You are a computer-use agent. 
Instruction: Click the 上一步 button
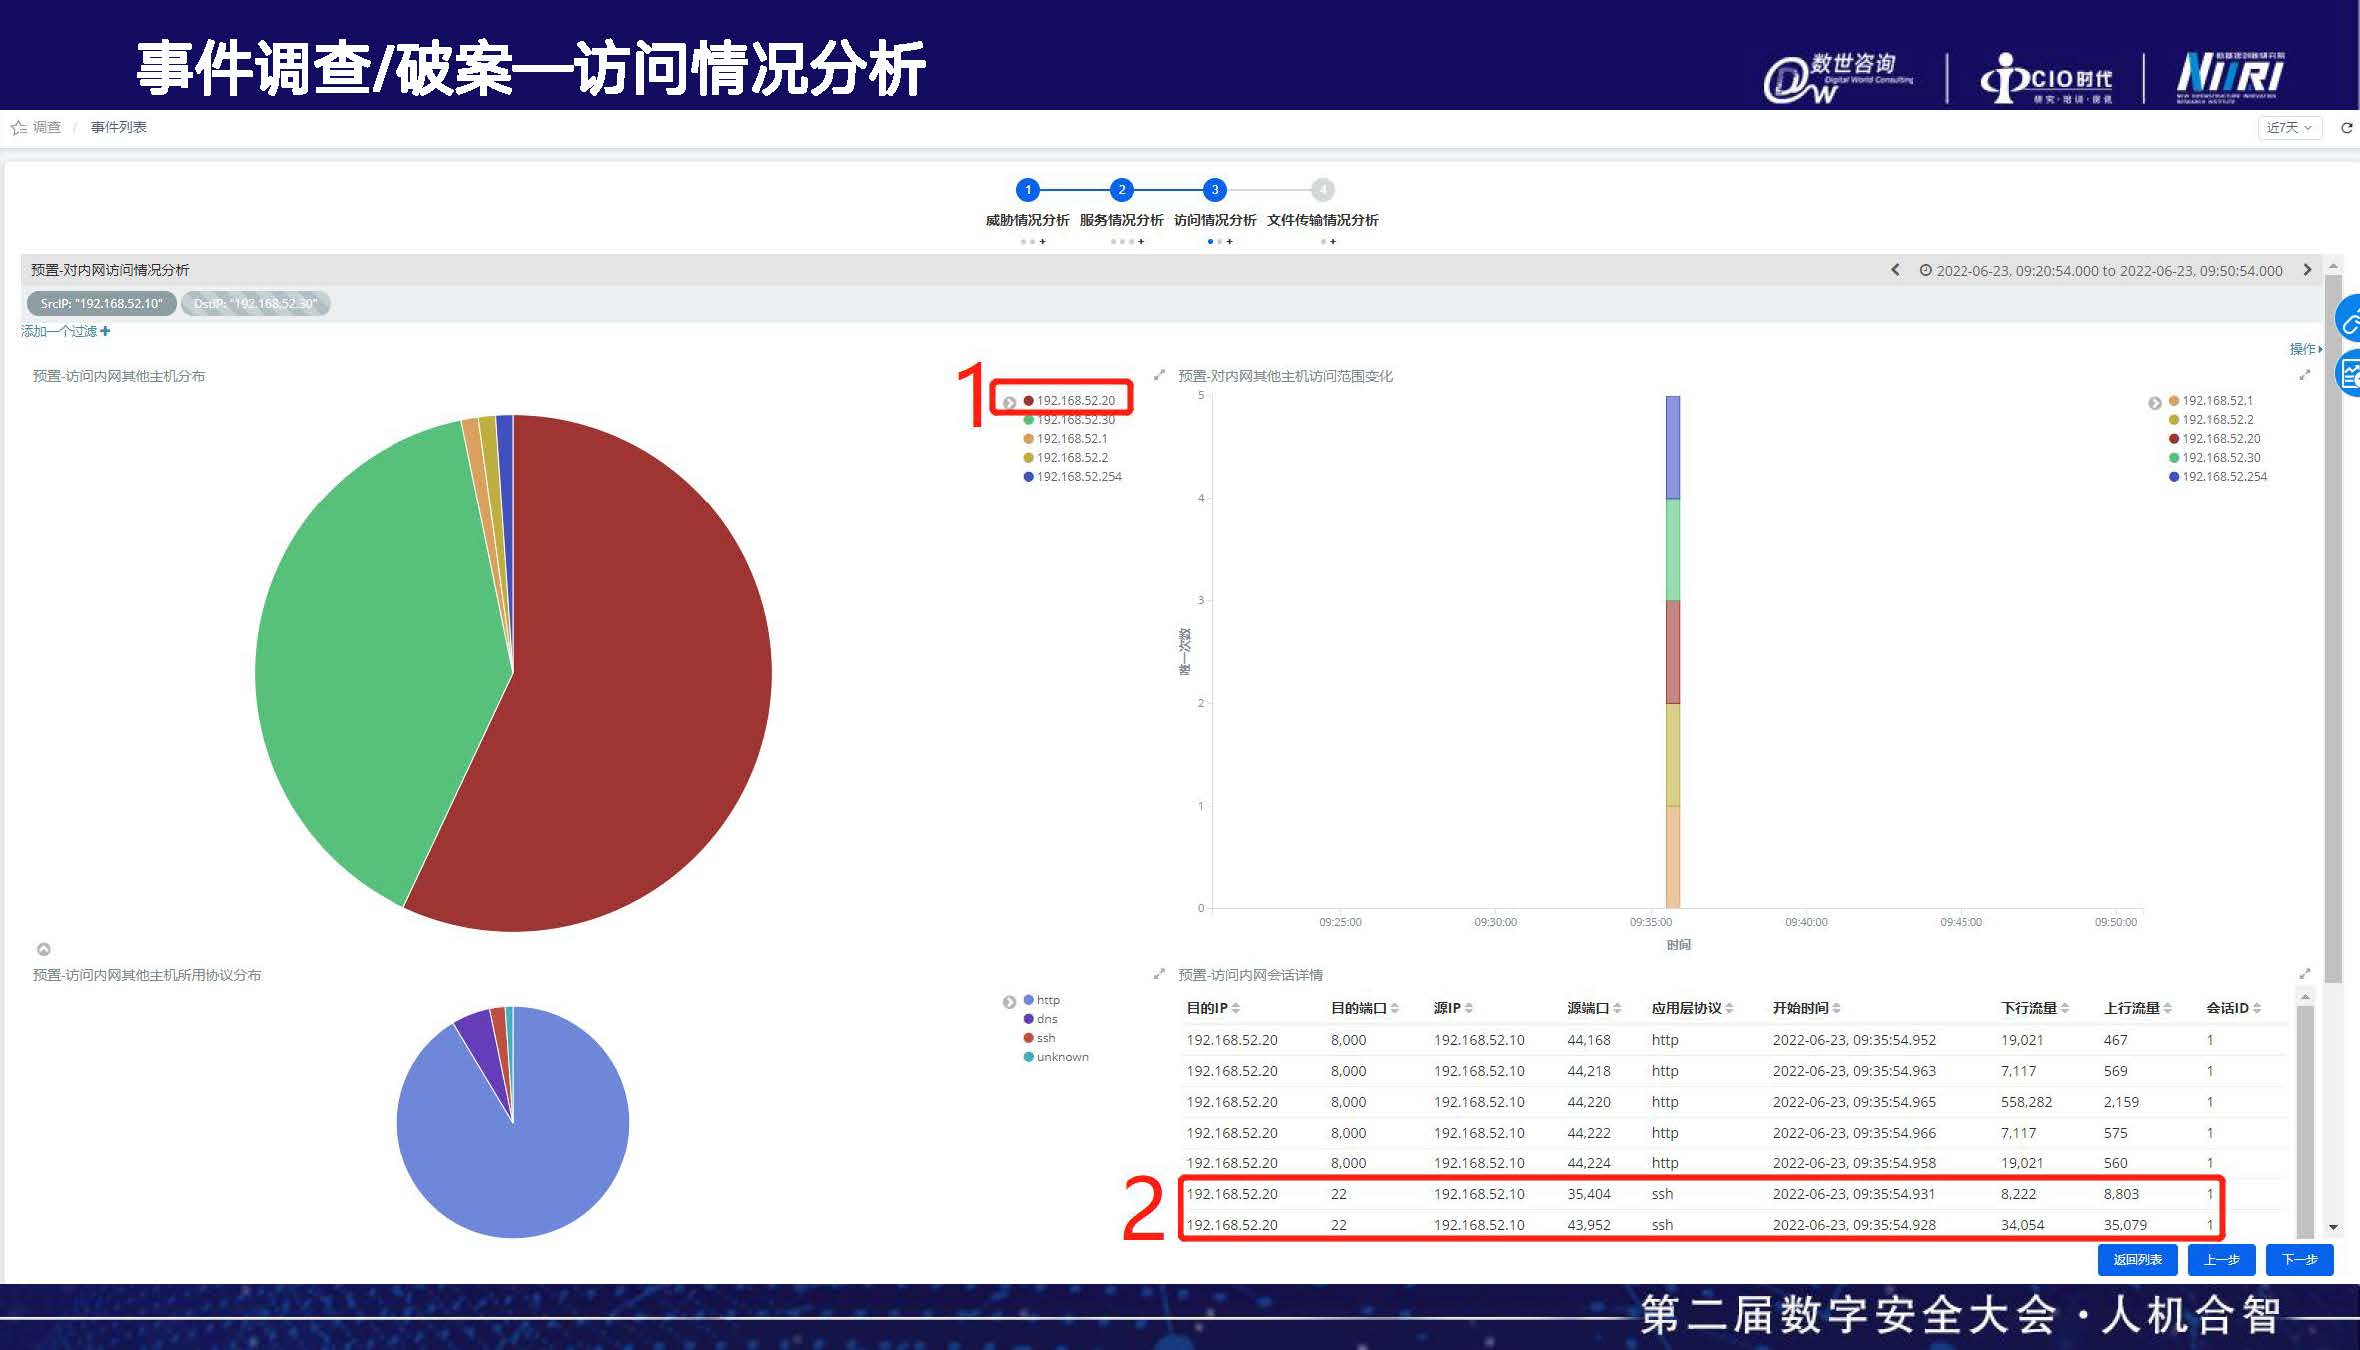click(2221, 1259)
